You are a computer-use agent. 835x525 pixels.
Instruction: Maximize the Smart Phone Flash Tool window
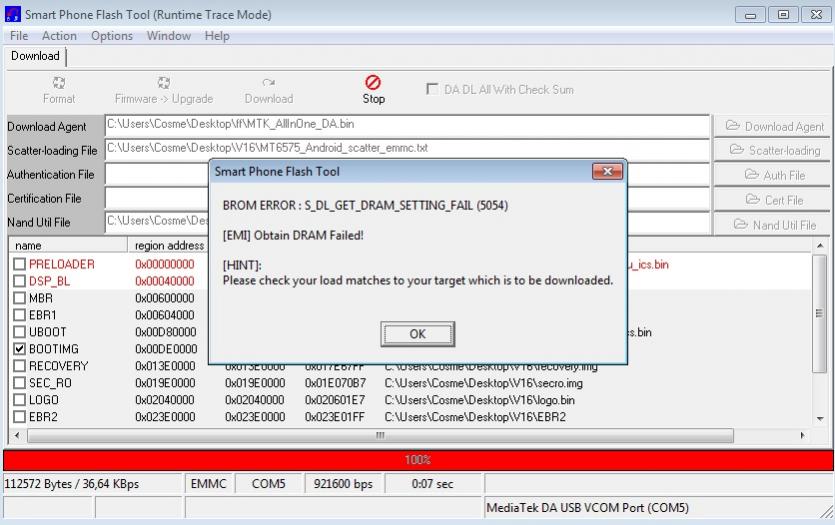(783, 15)
